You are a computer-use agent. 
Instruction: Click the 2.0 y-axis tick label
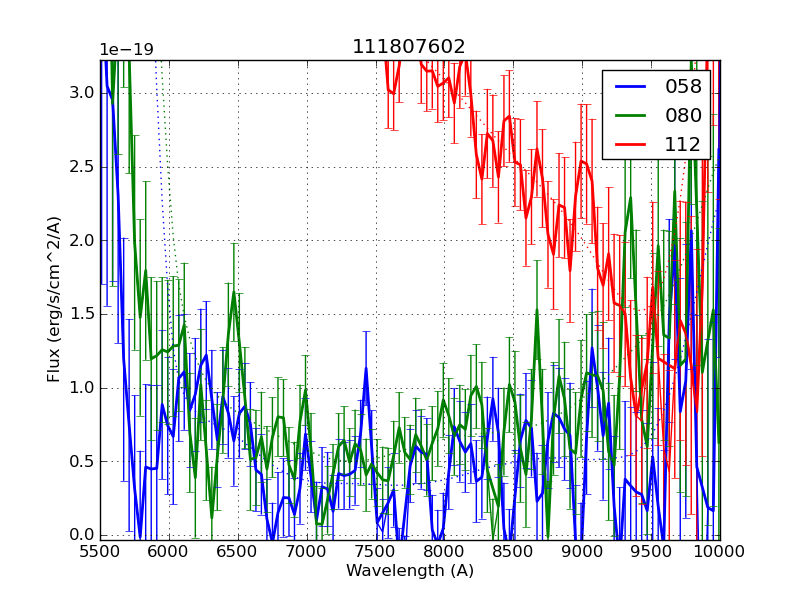point(82,240)
